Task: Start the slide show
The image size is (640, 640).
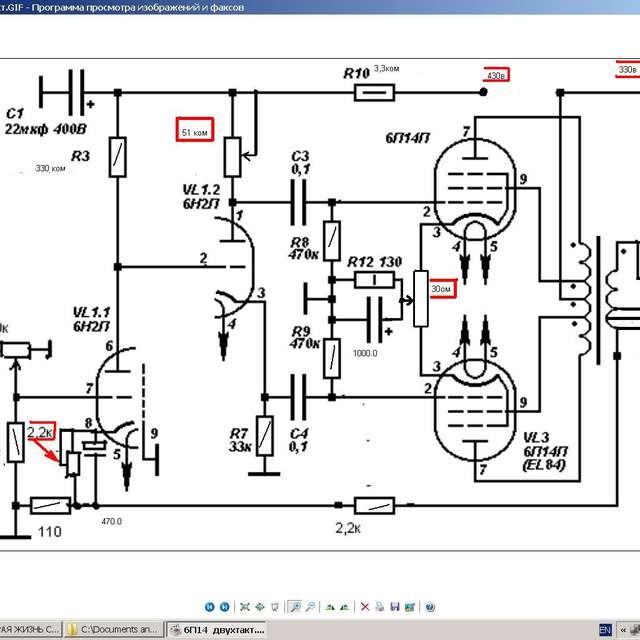Action: click(275, 607)
